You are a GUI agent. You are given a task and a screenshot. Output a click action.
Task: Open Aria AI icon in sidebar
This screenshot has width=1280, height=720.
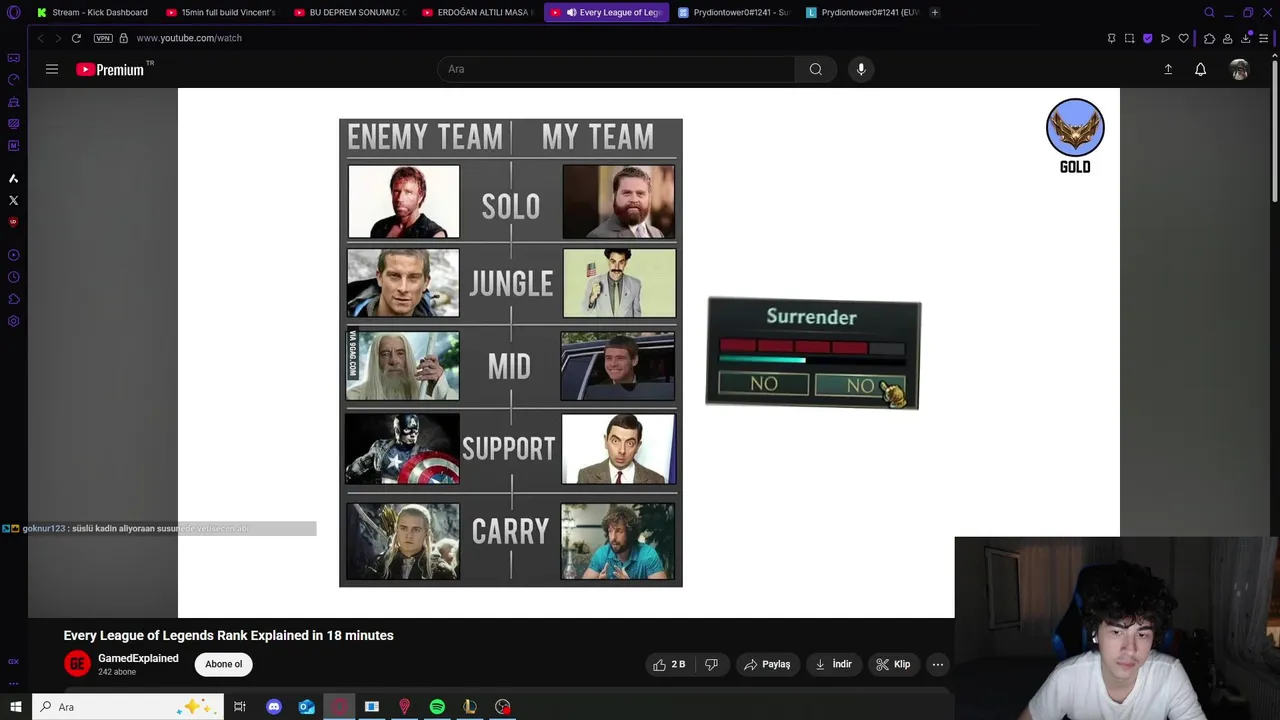(x=13, y=178)
